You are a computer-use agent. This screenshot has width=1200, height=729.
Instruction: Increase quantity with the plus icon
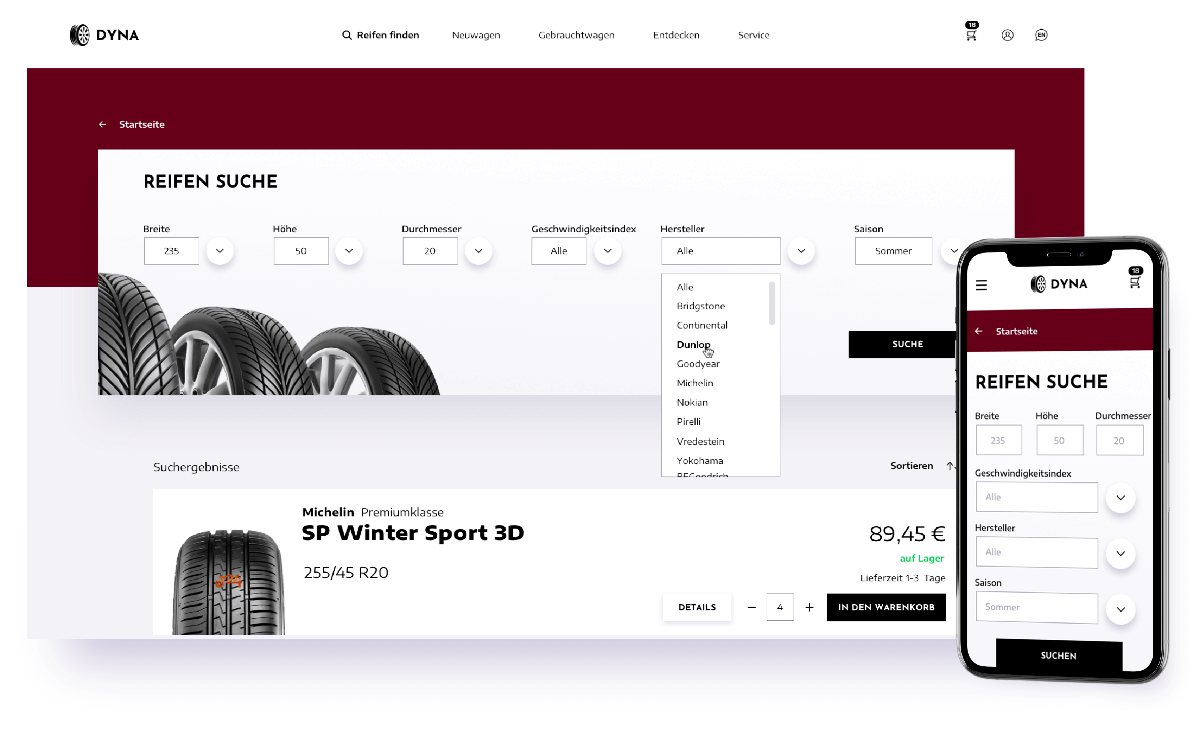coord(809,607)
